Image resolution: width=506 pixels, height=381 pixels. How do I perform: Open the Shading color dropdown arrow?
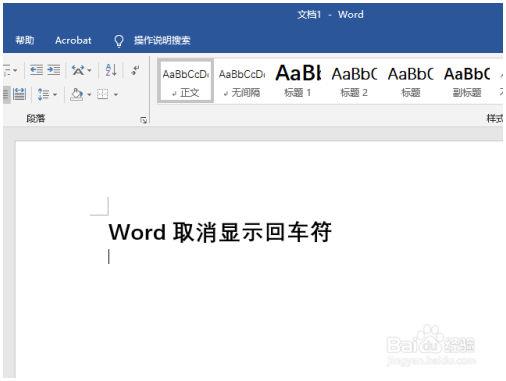(89, 95)
